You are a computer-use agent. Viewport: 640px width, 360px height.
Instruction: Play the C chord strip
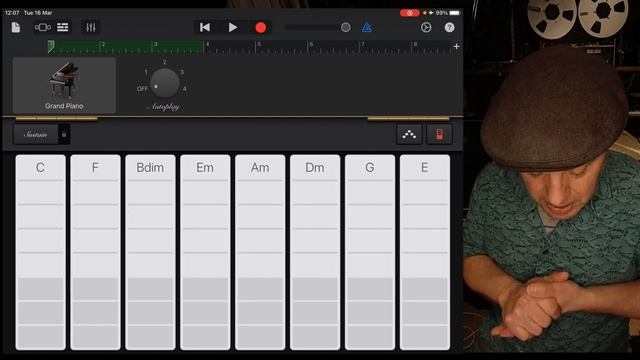[40, 252]
